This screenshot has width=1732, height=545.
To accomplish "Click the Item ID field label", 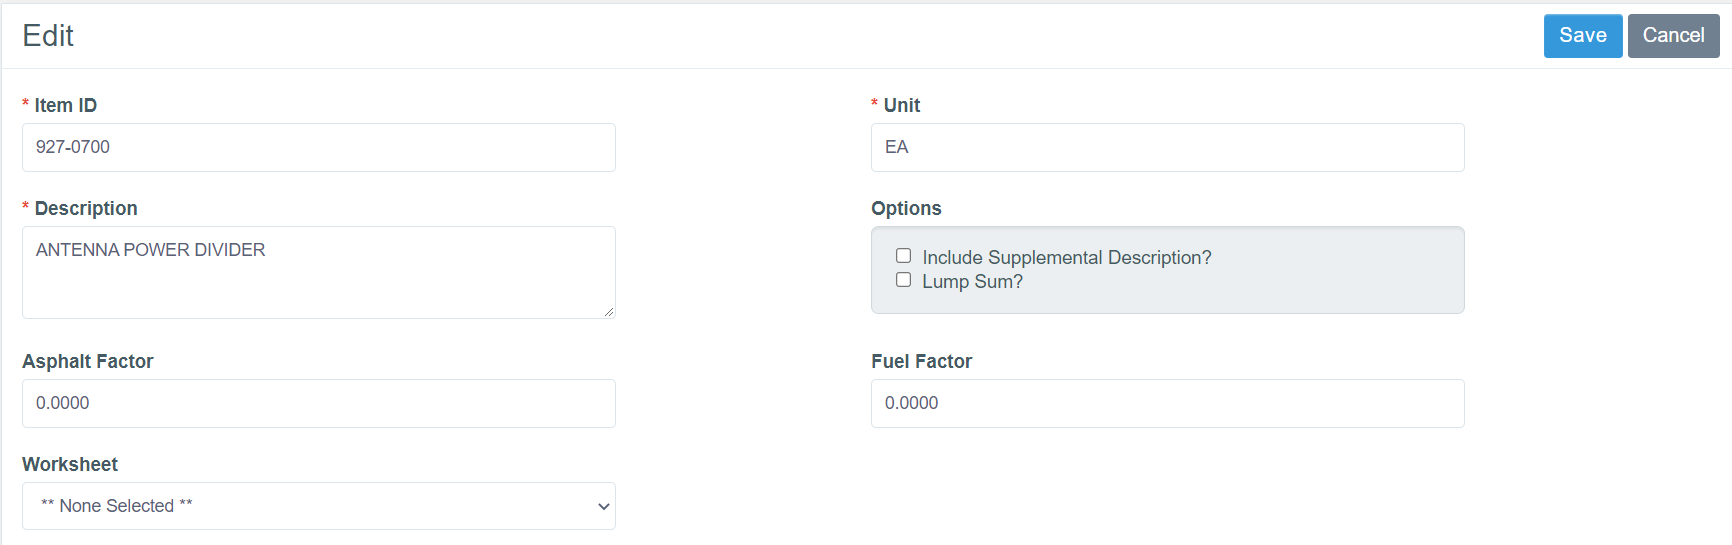I will 66,106.
